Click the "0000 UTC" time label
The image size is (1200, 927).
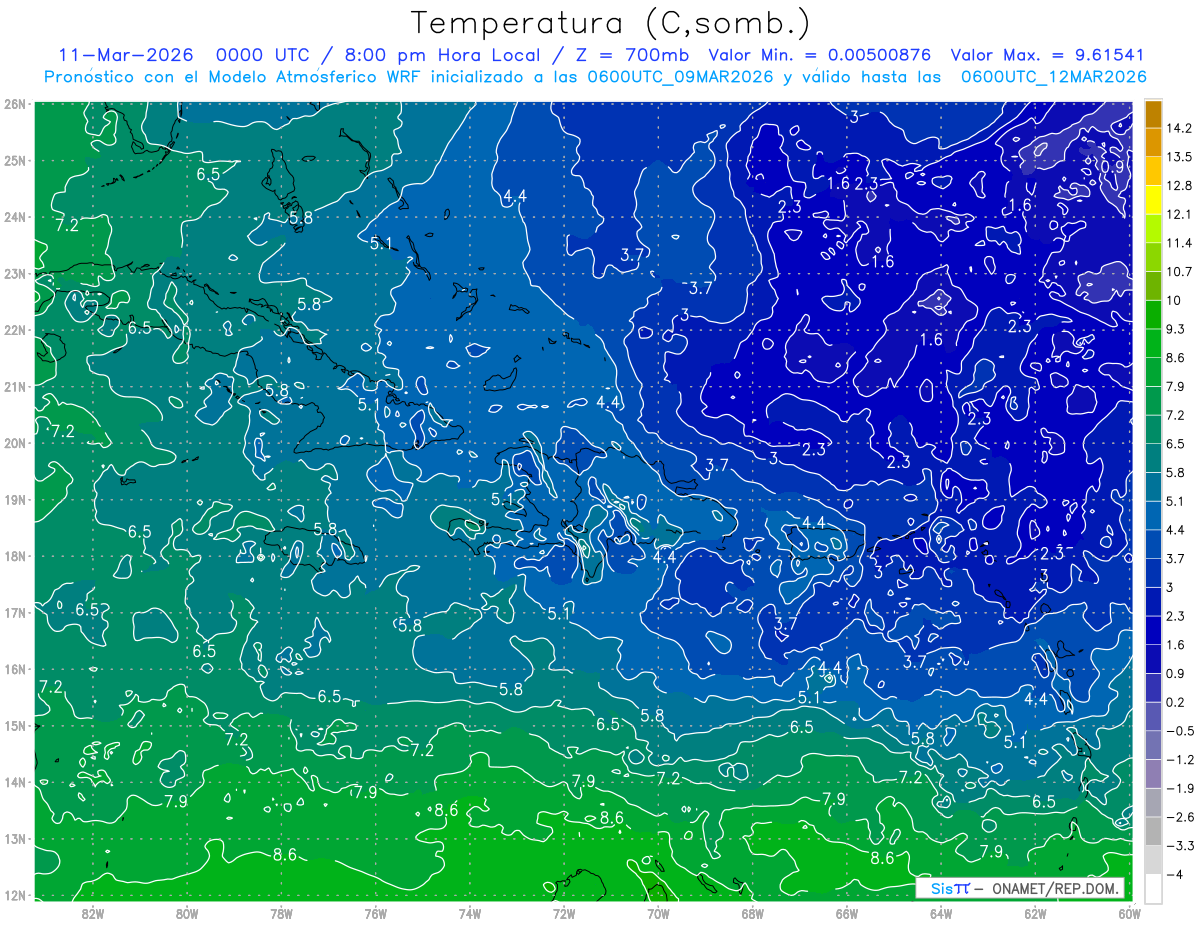pyautogui.click(x=264, y=55)
